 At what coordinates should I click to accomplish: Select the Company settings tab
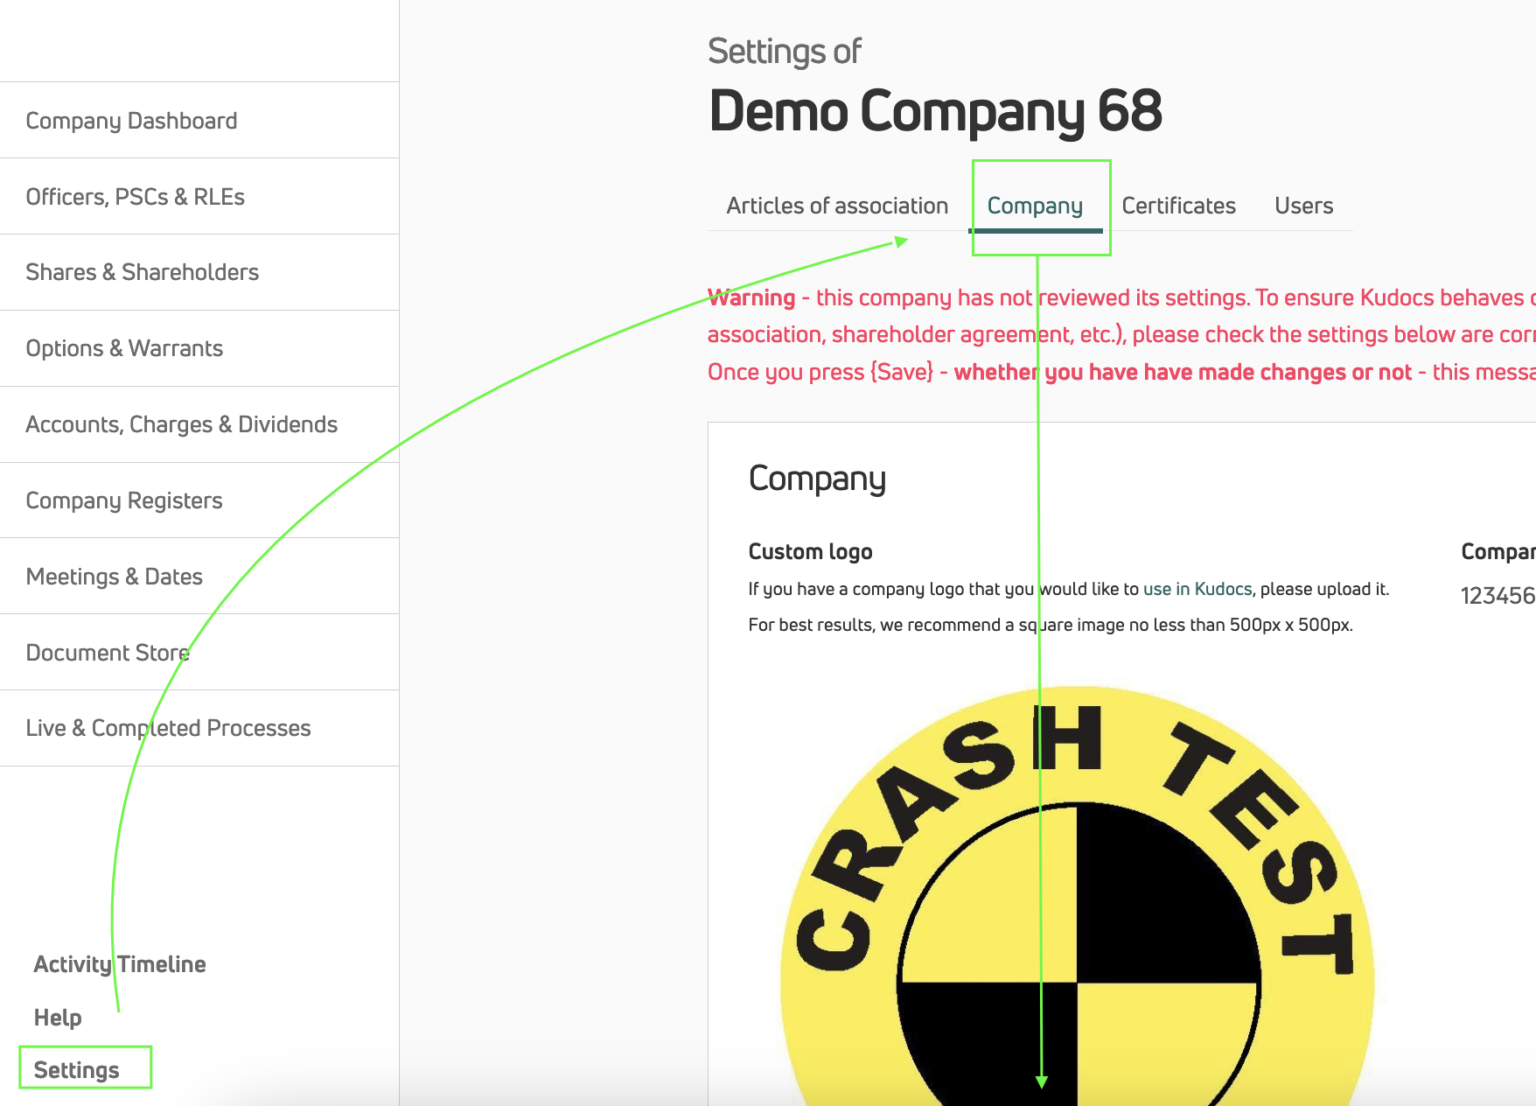pyautogui.click(x=1034, y=206)
